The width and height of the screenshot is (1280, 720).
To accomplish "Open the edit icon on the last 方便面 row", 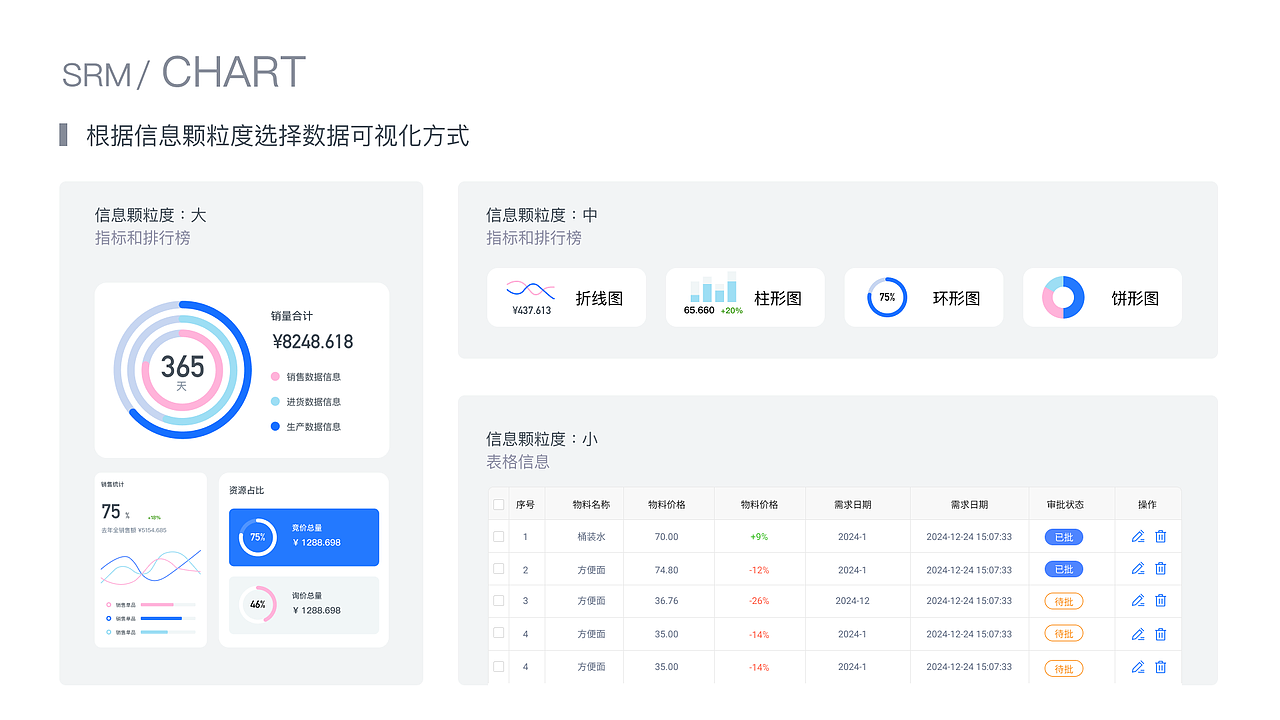I will (1137, 667).
